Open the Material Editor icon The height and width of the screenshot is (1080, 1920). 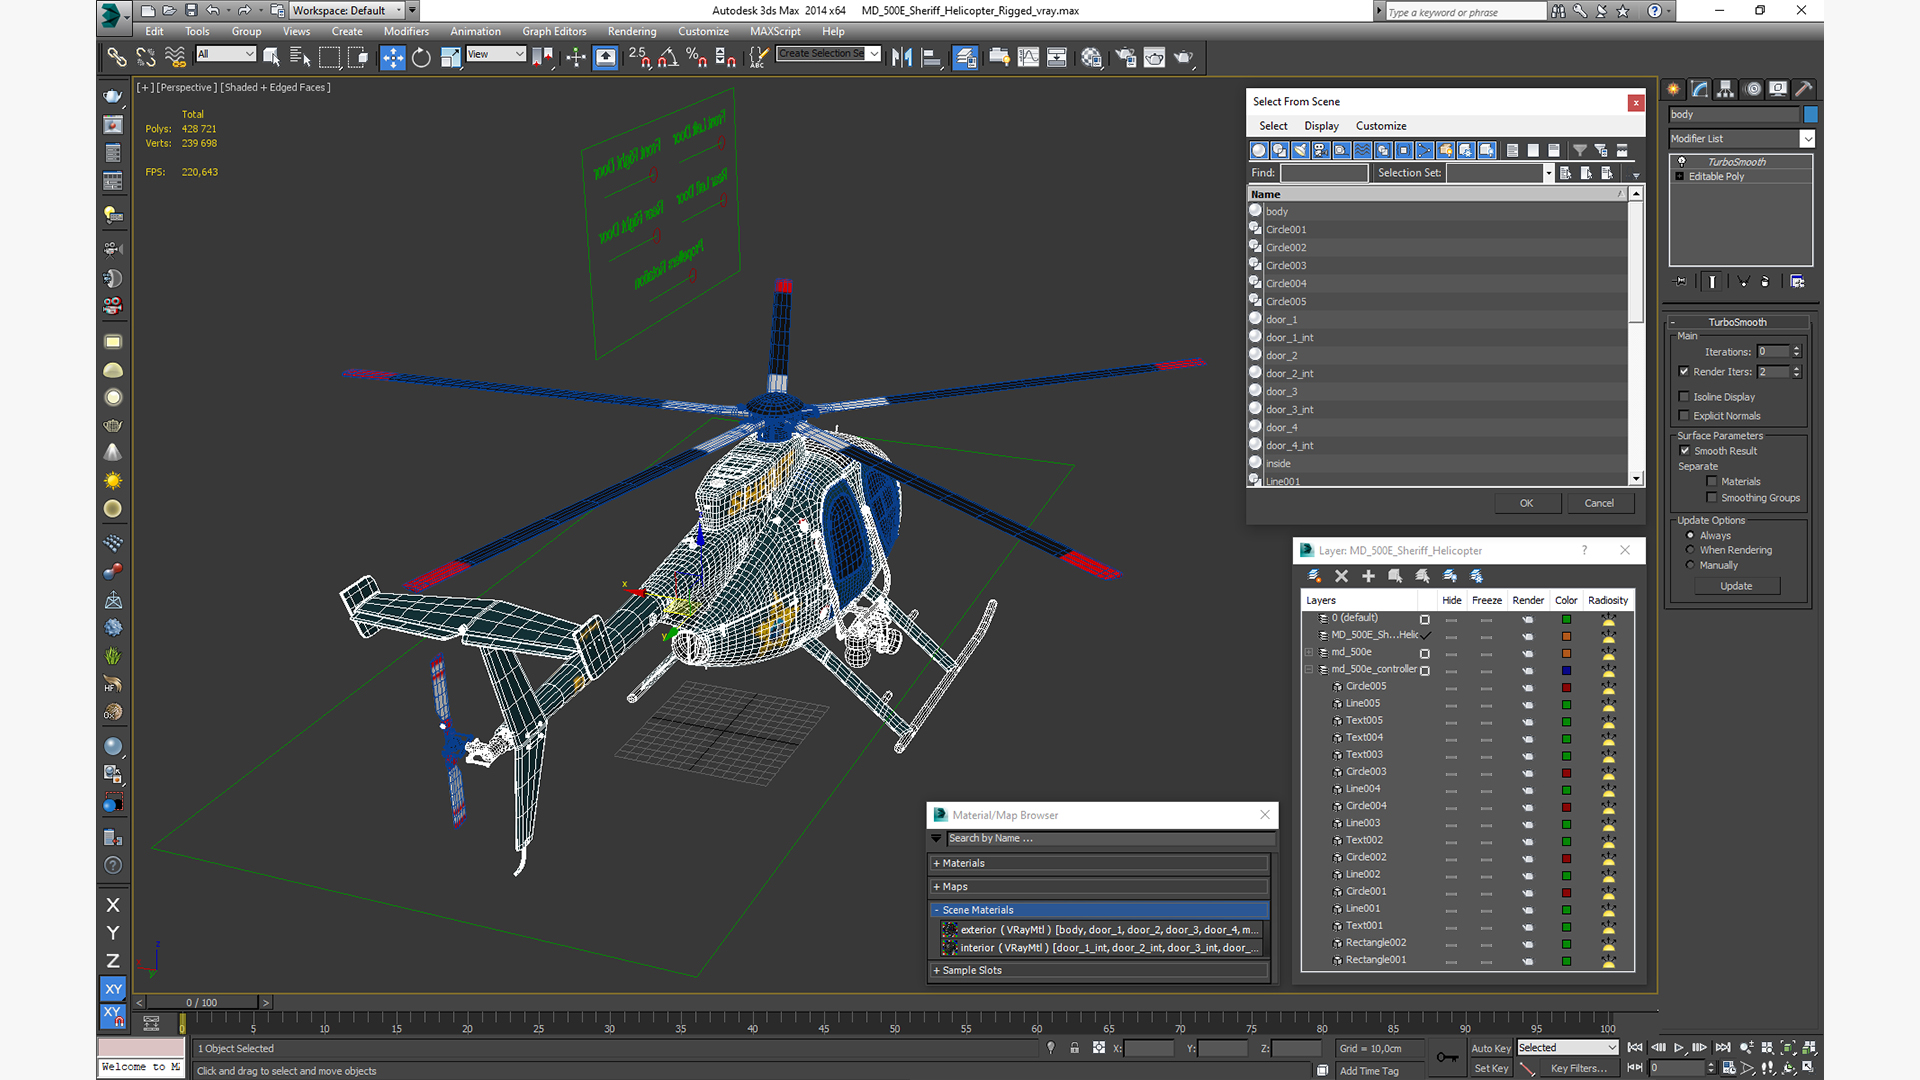click(1091, 57)
